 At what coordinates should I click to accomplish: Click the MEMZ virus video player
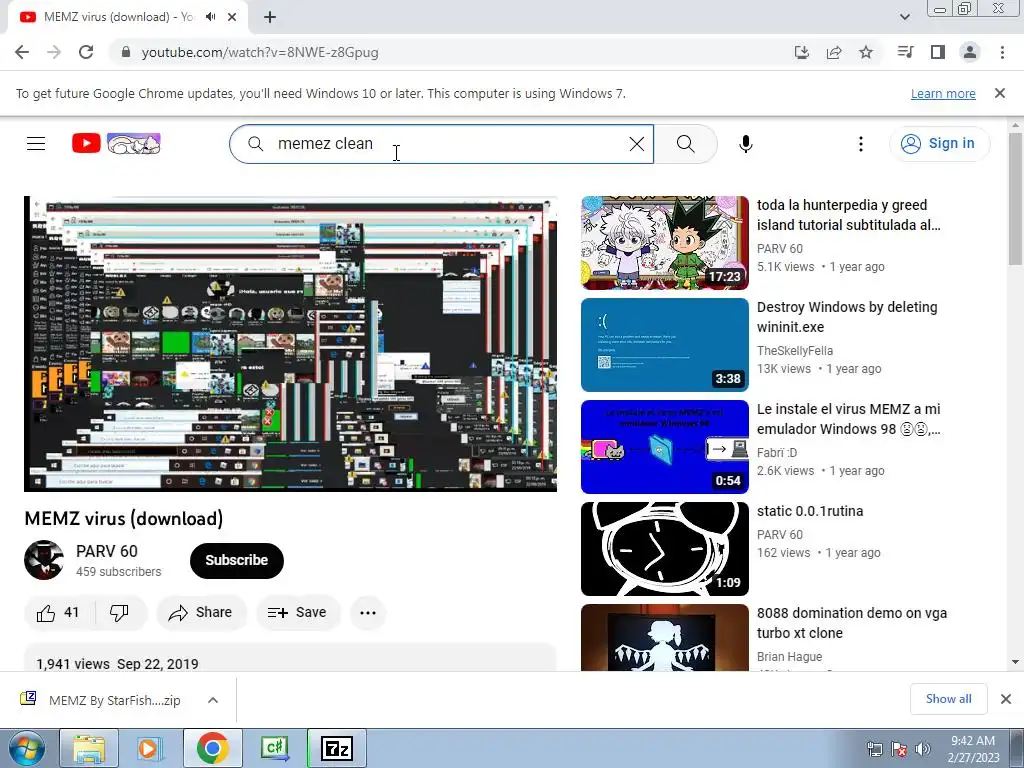pyautogui.click(x=291, y=344)
